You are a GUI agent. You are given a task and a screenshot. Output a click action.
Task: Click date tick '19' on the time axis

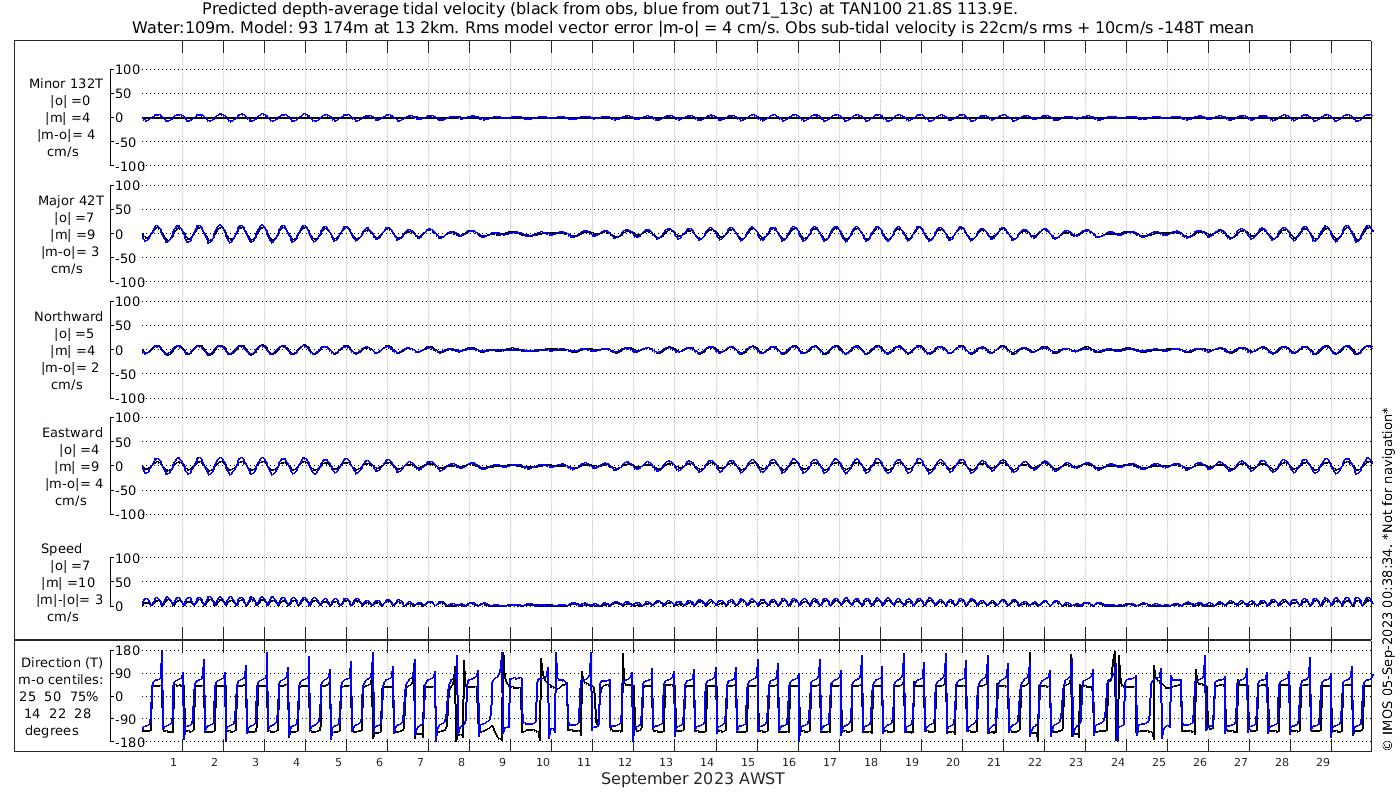click(x=912, y=762)
